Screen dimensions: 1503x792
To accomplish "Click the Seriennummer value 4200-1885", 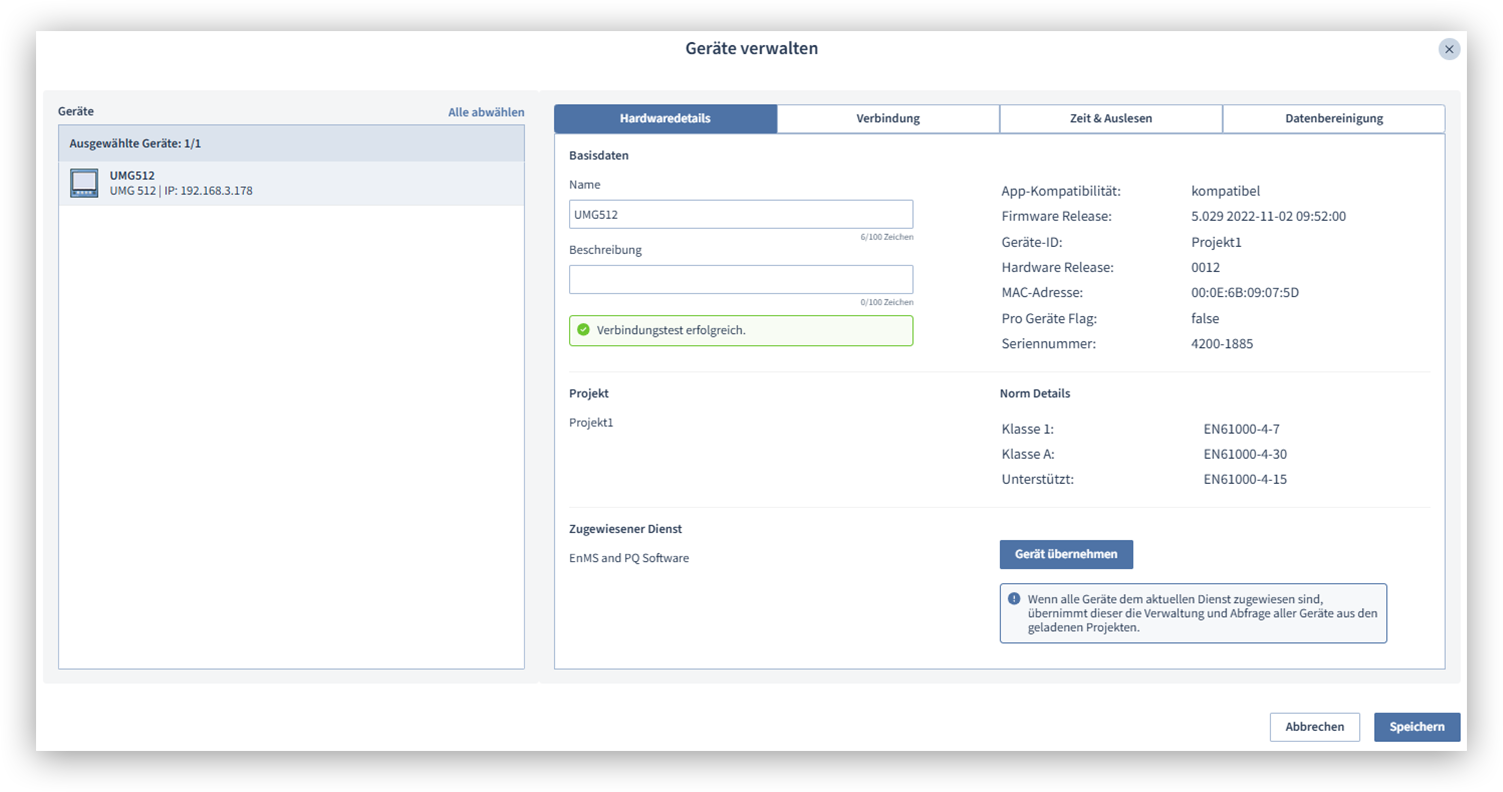I will tap(1222, 343).
